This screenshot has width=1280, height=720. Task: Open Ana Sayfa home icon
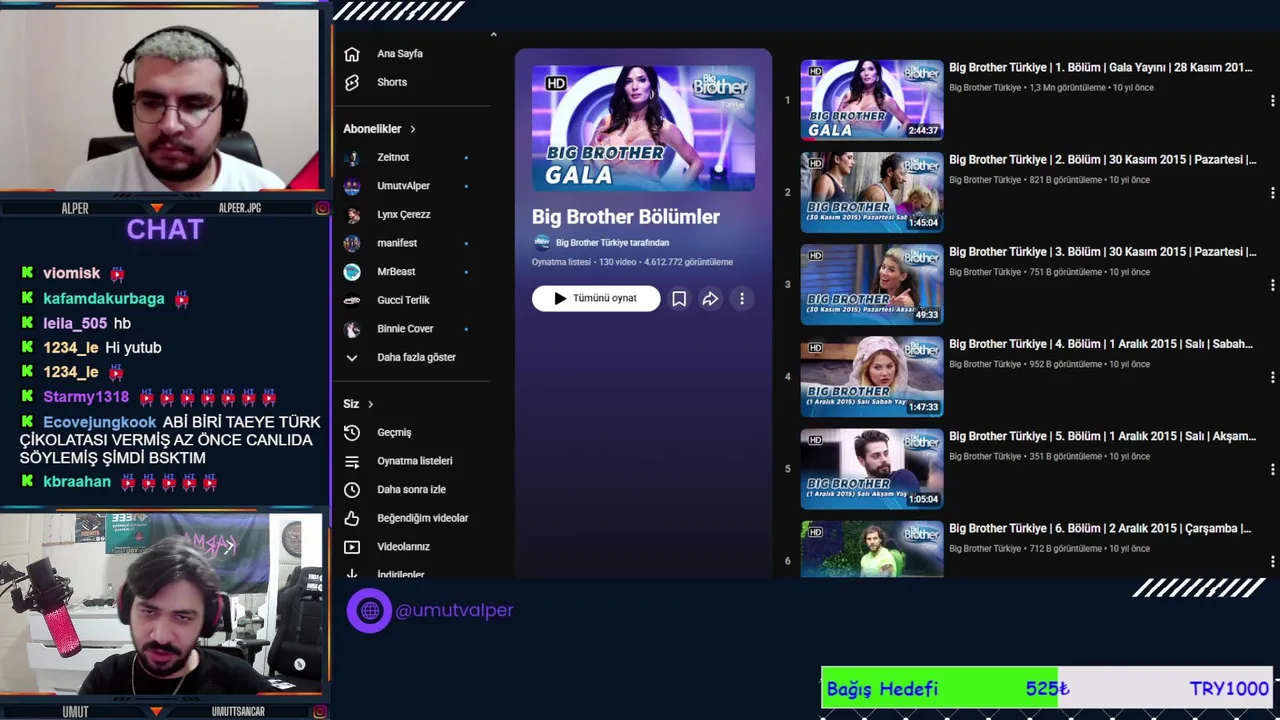coord(352,54)
